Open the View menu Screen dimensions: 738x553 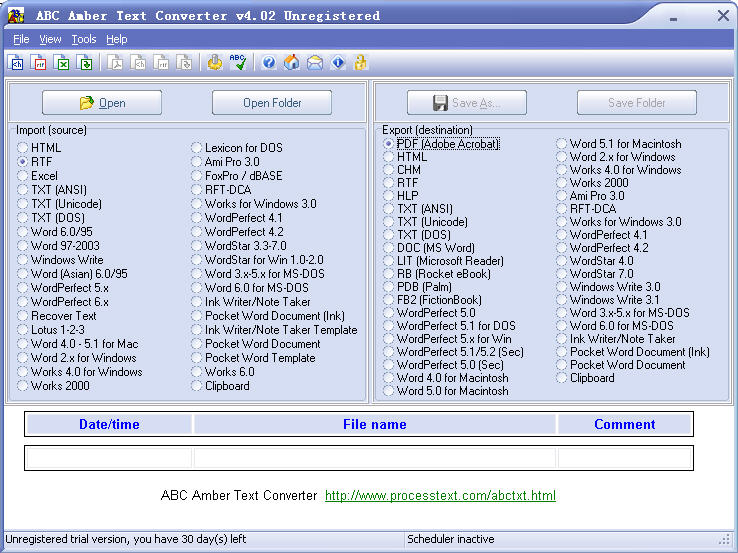coord(50,39)
